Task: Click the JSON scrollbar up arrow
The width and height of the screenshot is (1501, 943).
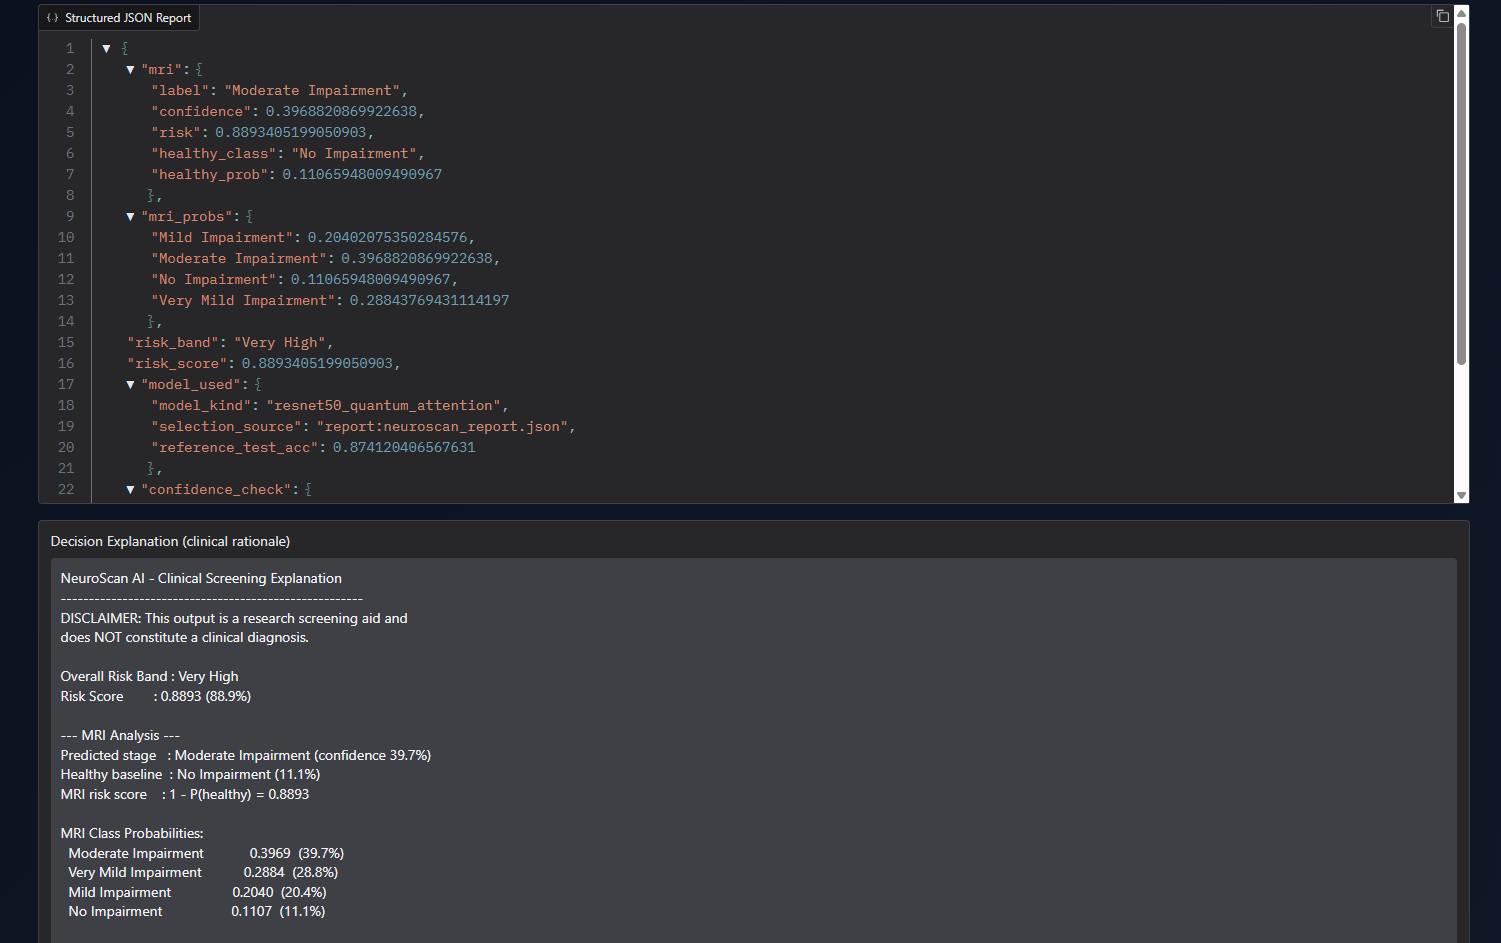Action: 1461,13
